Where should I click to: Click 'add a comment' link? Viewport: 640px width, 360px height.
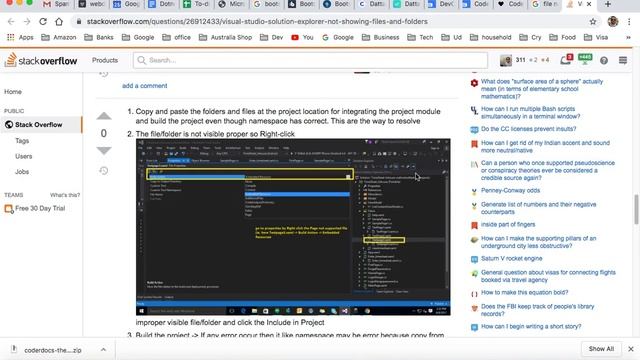pyautogui.click(x=144, y=86)
